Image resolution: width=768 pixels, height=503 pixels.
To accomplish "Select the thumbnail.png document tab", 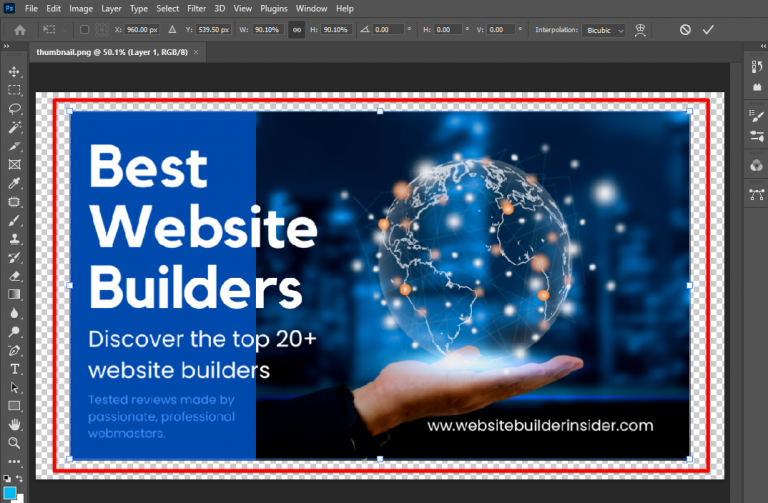I will pyautogui.click(x=112, y=52).
